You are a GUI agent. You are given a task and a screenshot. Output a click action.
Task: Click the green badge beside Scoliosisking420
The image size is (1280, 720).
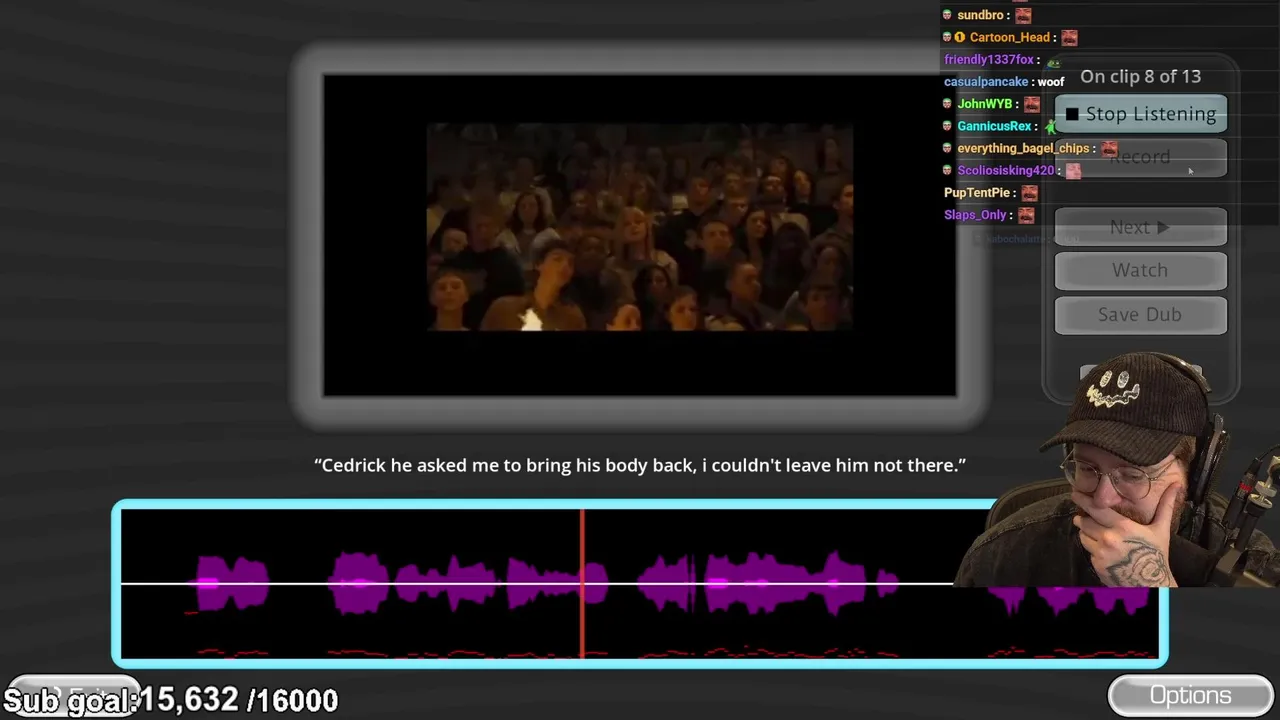coord(947,170)
